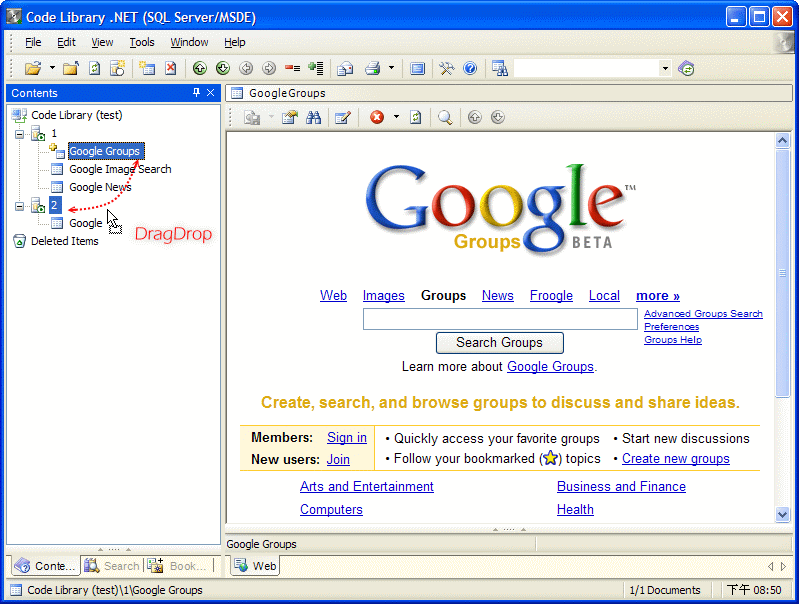Viewport: 799px width, 604px height.
Task: Click the grey move right arrow icon
Action: click(x=269, y=68)
